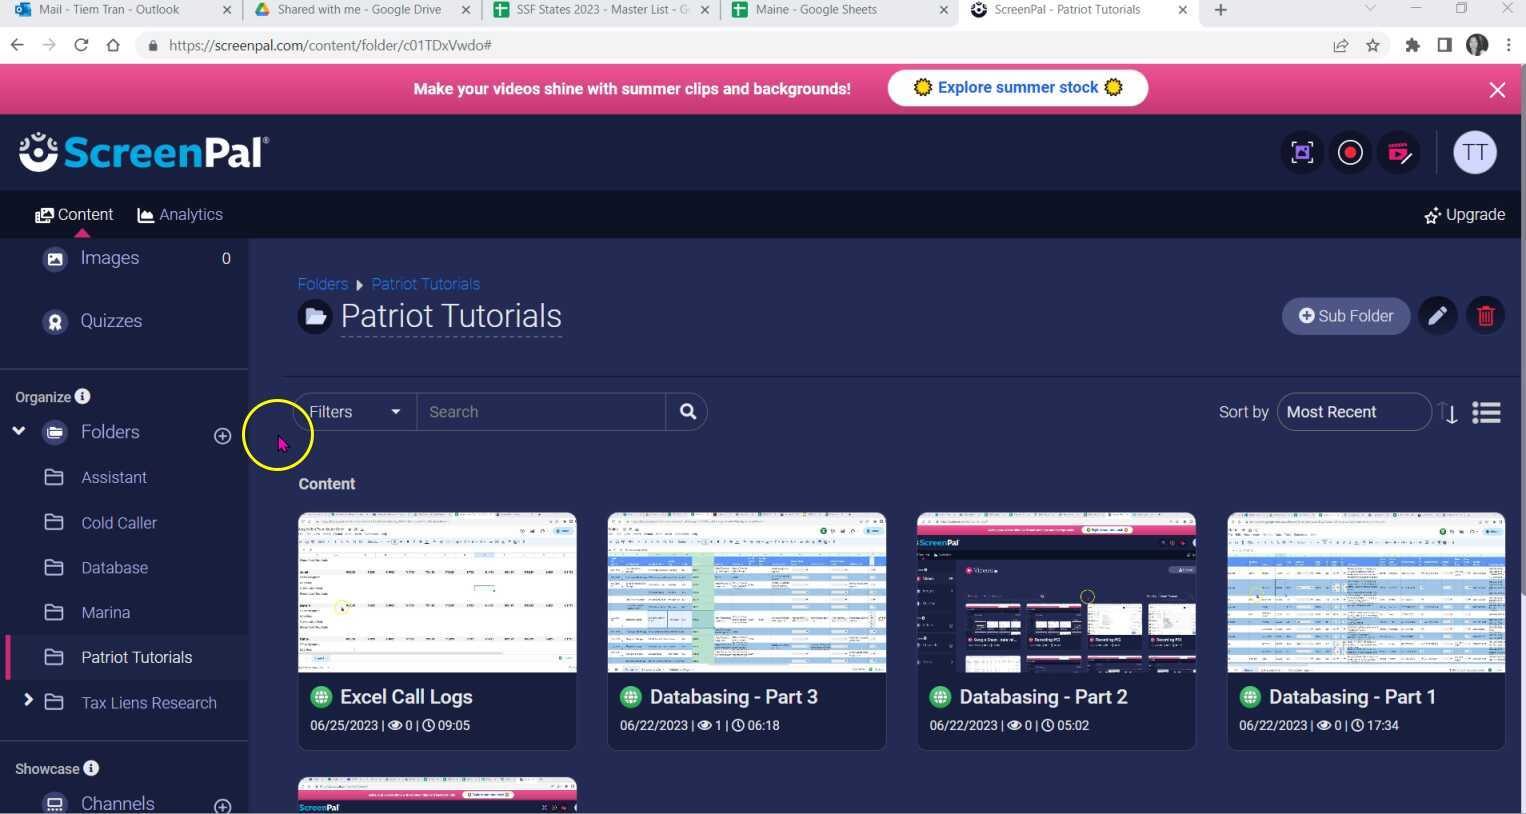Expand the Tax Liens Research folder
This screenshot has height=814, width=1526.
[28, 701]
